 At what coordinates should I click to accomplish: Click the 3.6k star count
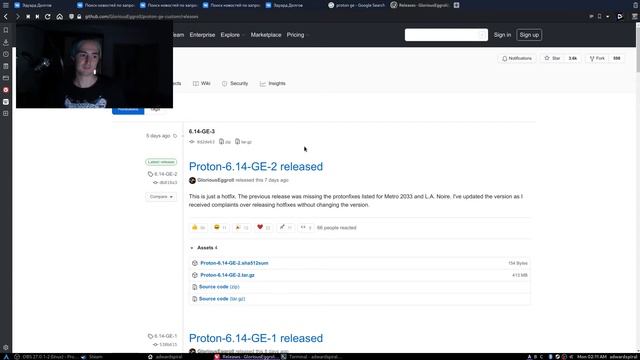pyautogui.click(x=573, y=58)
